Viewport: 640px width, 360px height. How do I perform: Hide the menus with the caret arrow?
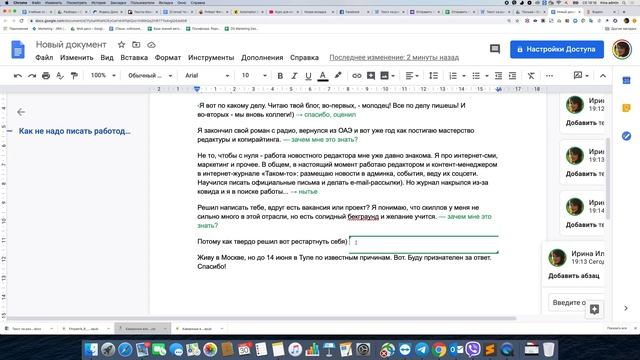tap(603, 76)
